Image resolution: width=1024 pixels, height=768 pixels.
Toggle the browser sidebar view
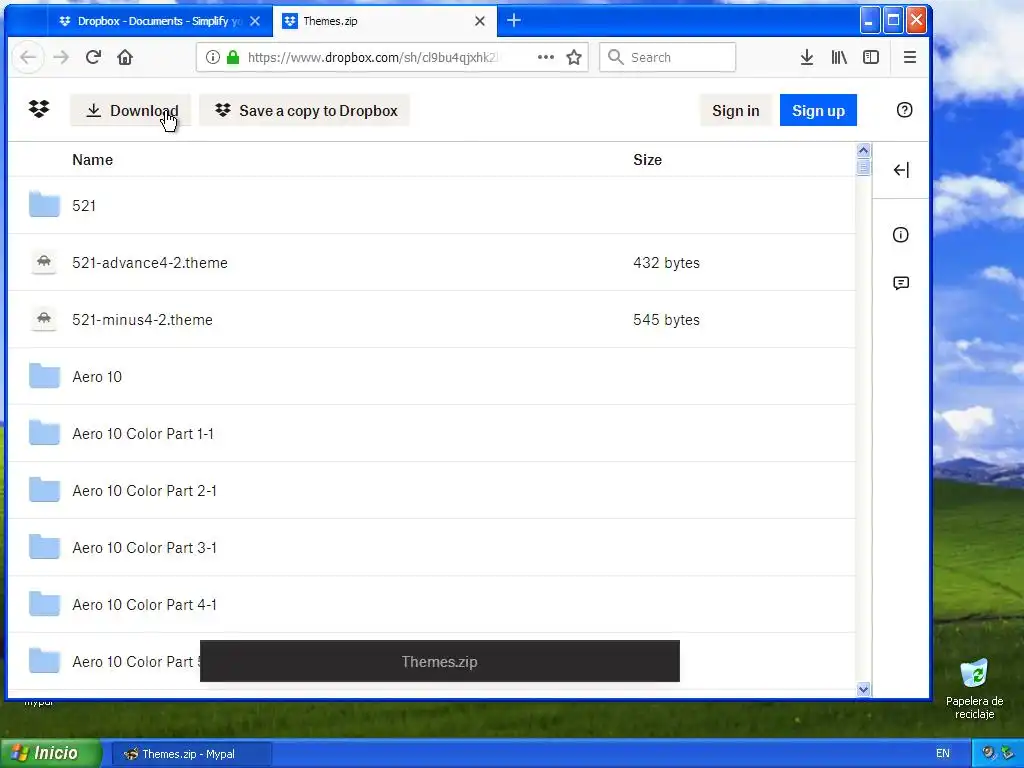[871, 57]
